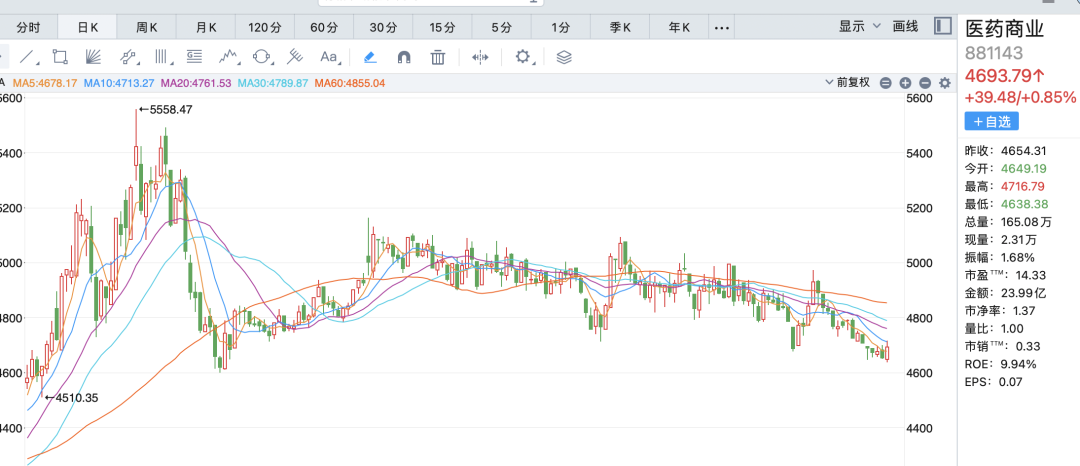The image size is (1080, 466).
Task: Click the stacked layers icon
Action: click(x=564, y=56)
